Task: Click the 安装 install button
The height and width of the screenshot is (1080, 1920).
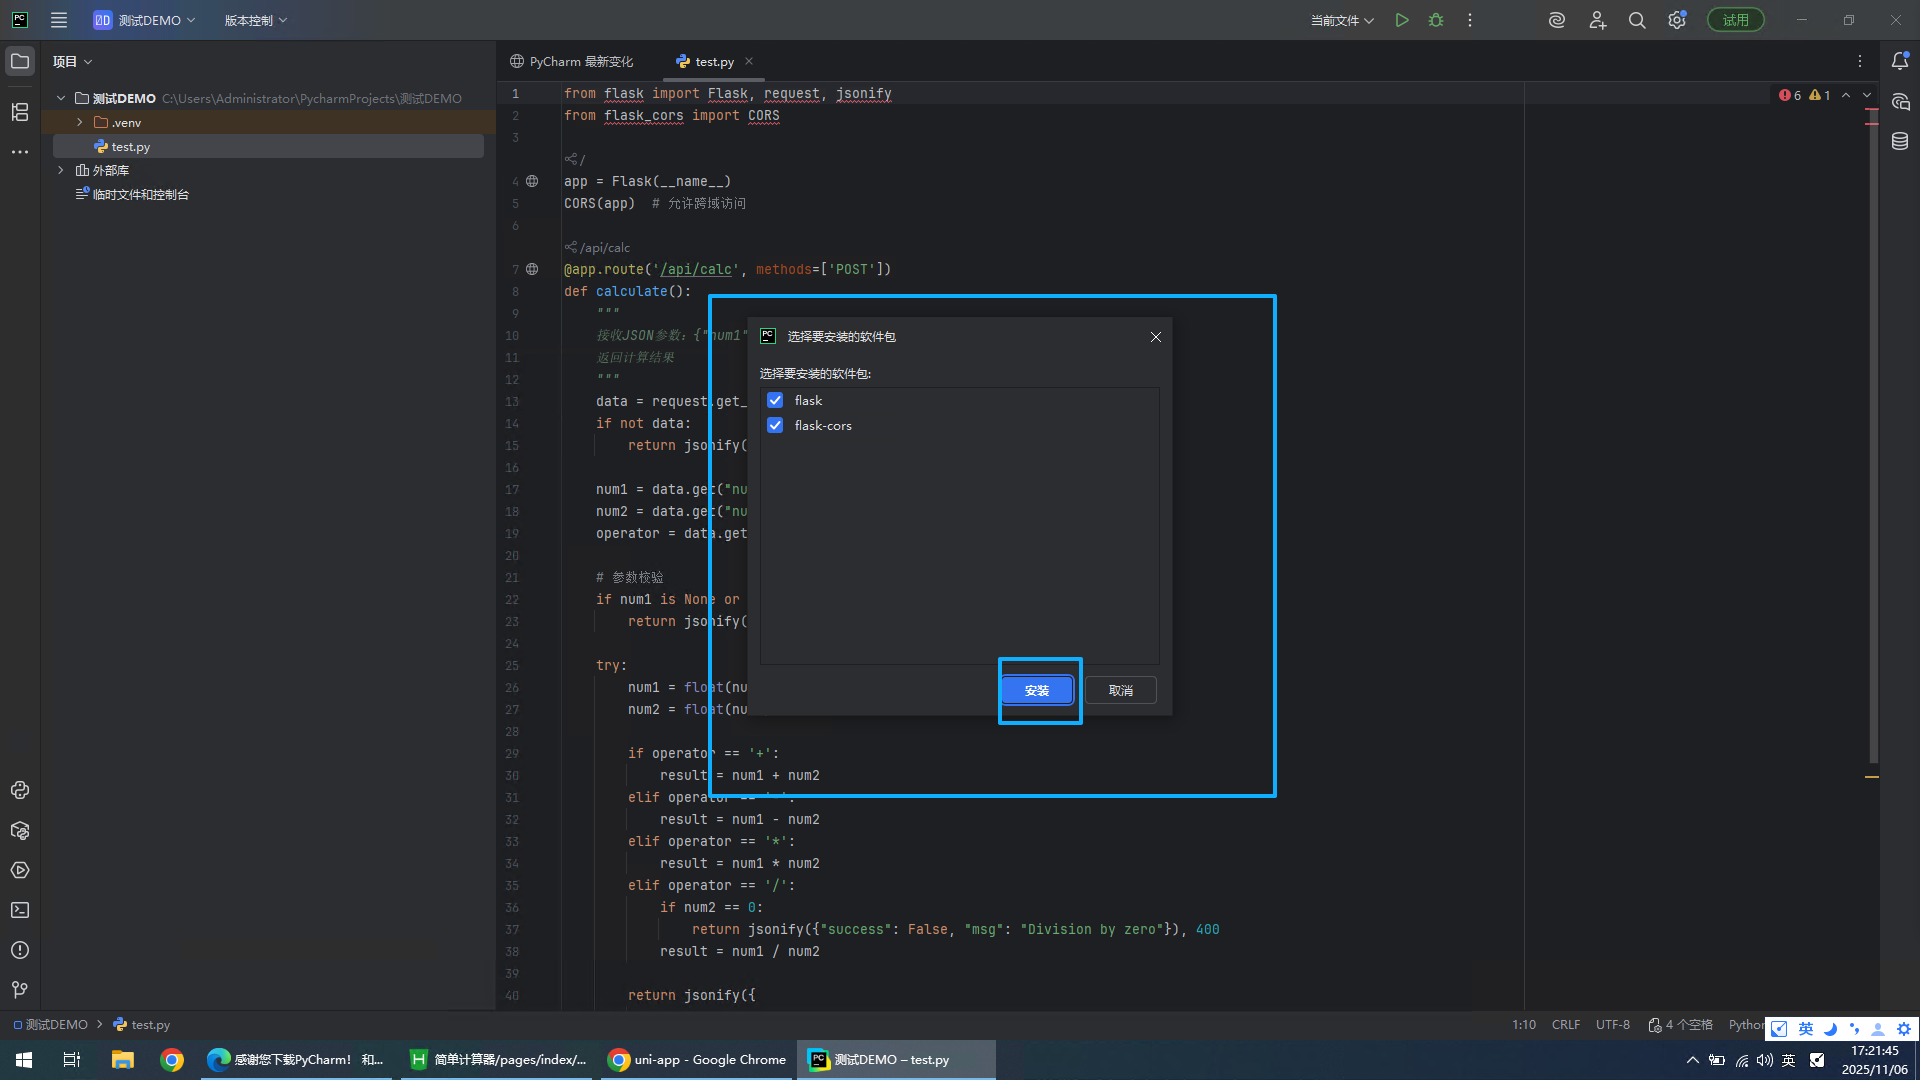Action: [1037, 690]
